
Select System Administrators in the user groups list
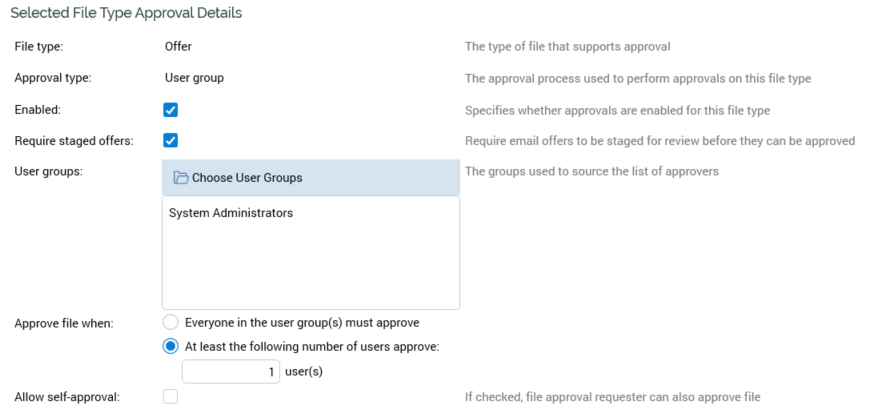pyautogui.click(x=231, y=213)
